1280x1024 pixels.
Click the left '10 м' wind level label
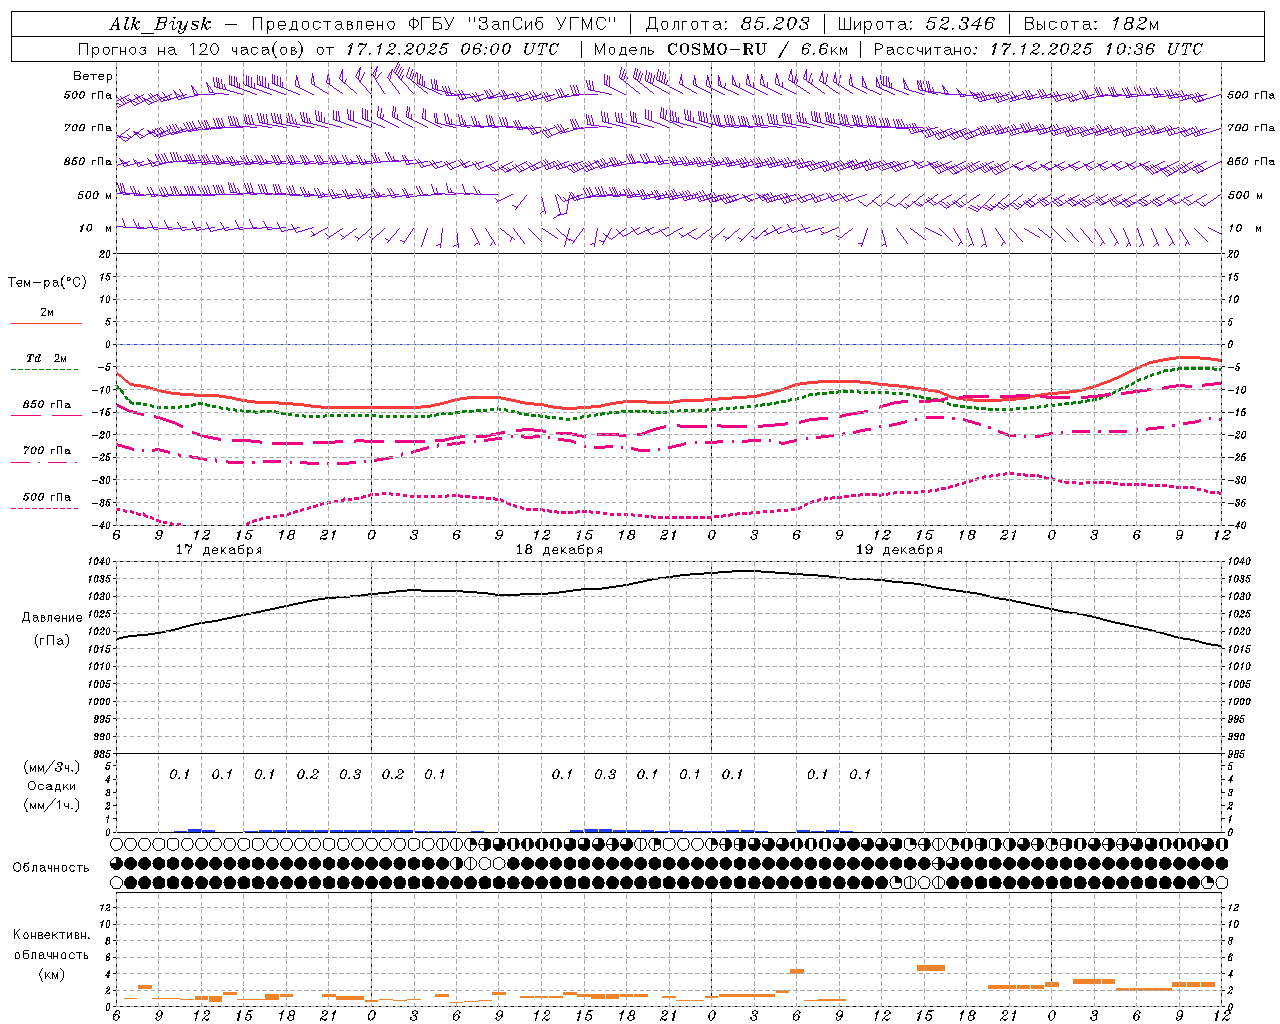pos(95,228)
